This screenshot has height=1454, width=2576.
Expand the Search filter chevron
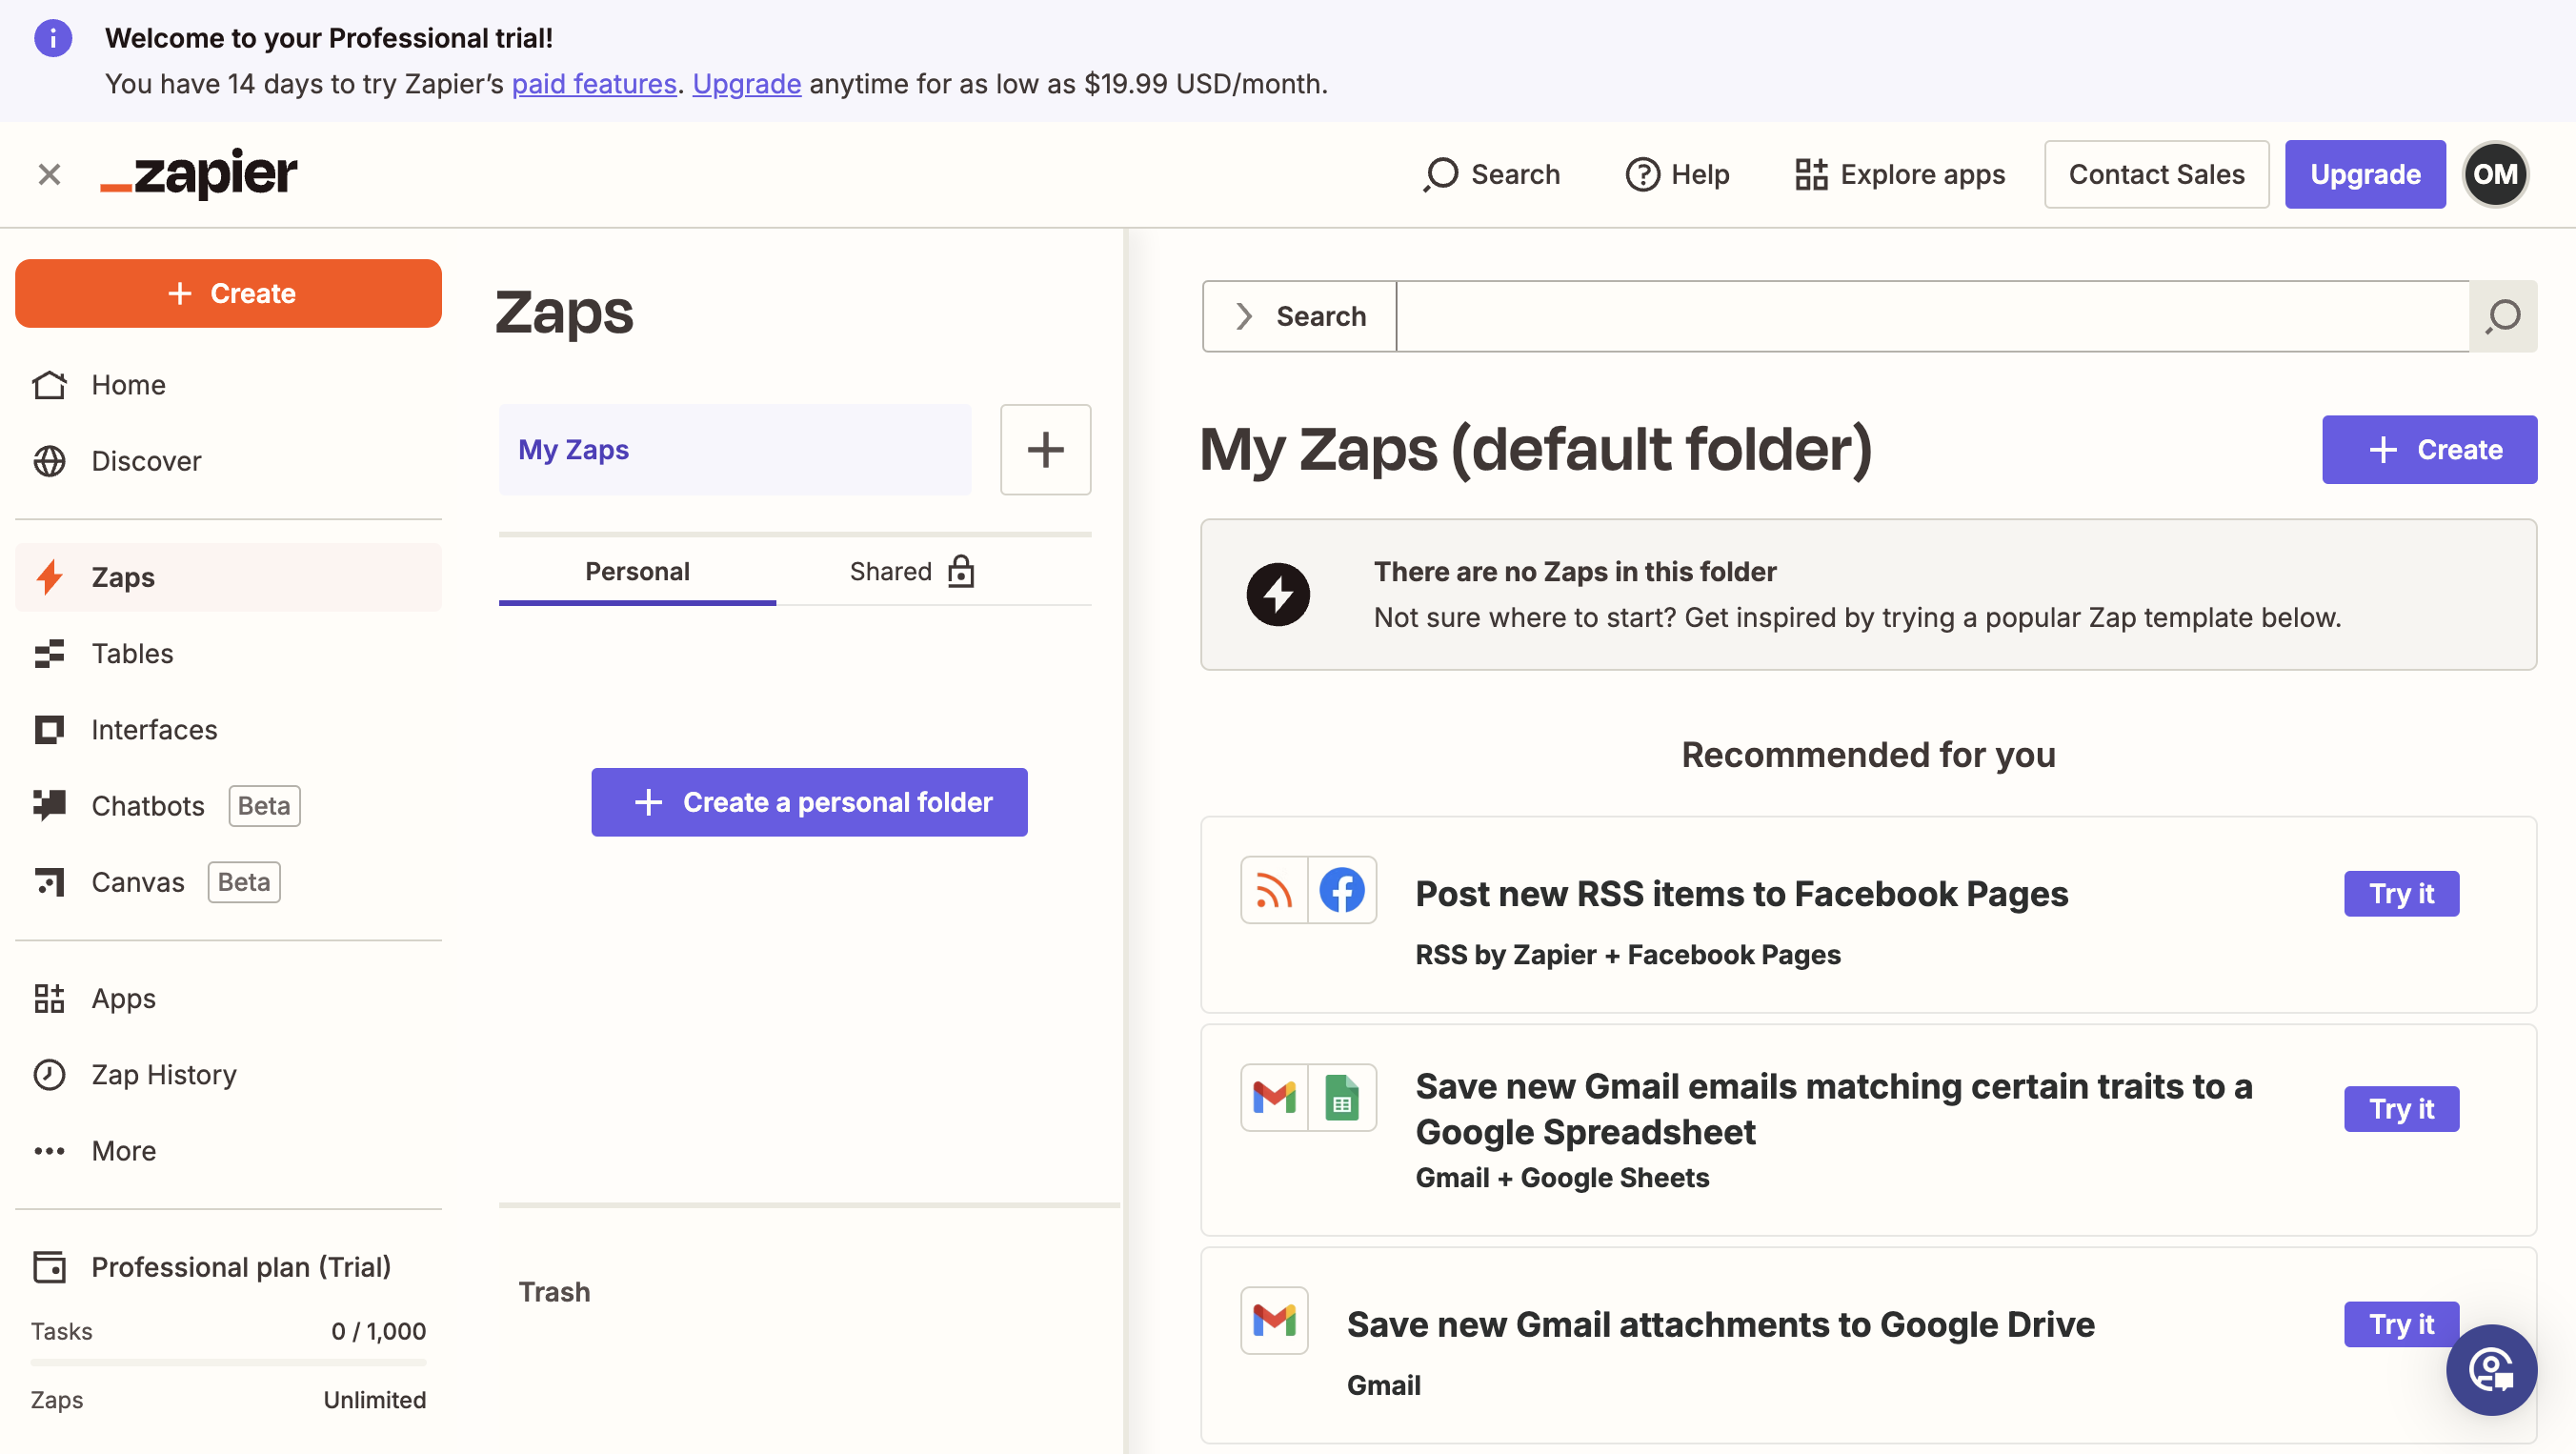pos(1244,316)
